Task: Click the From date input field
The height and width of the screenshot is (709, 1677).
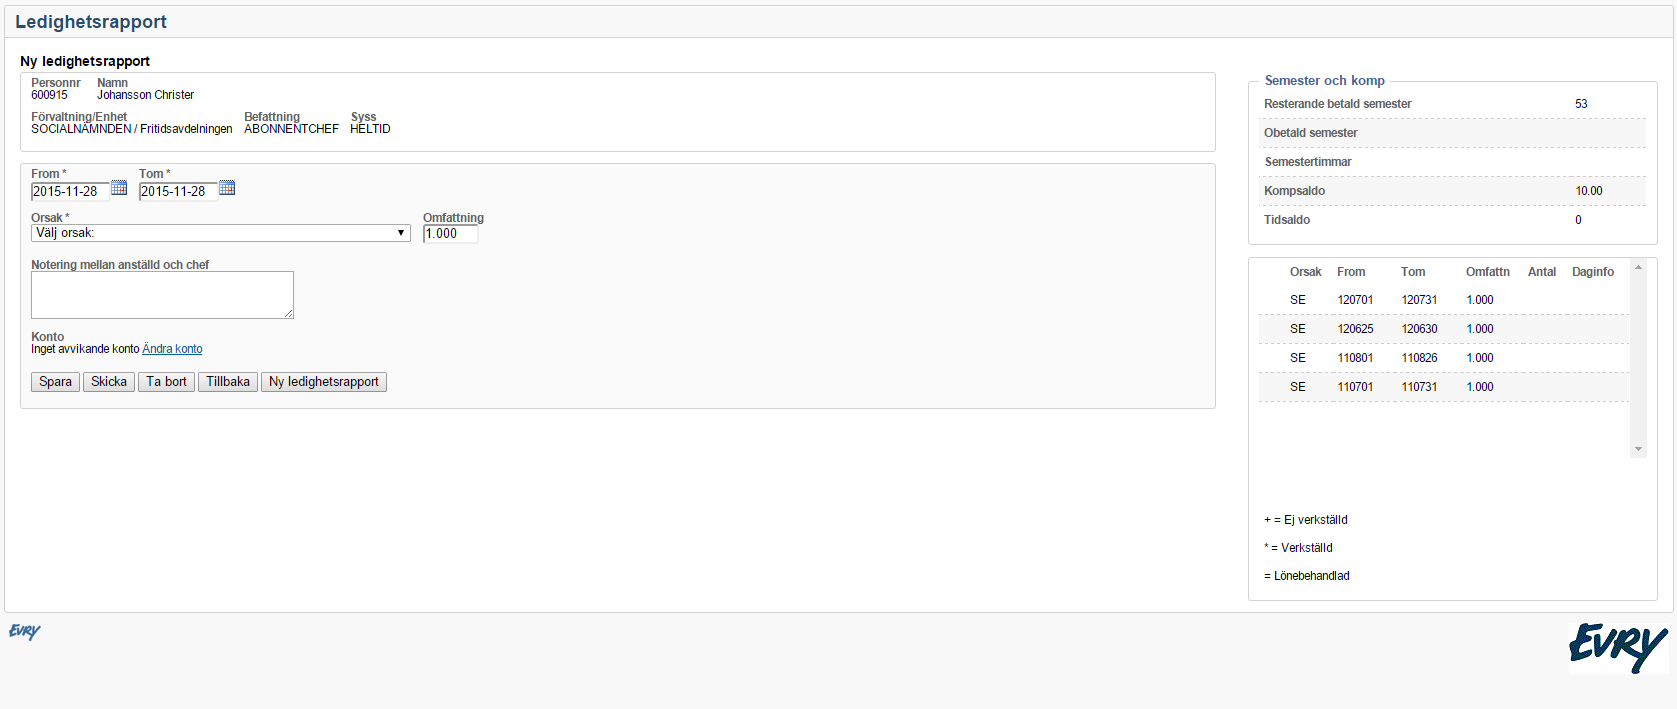Action: point(70,191)
